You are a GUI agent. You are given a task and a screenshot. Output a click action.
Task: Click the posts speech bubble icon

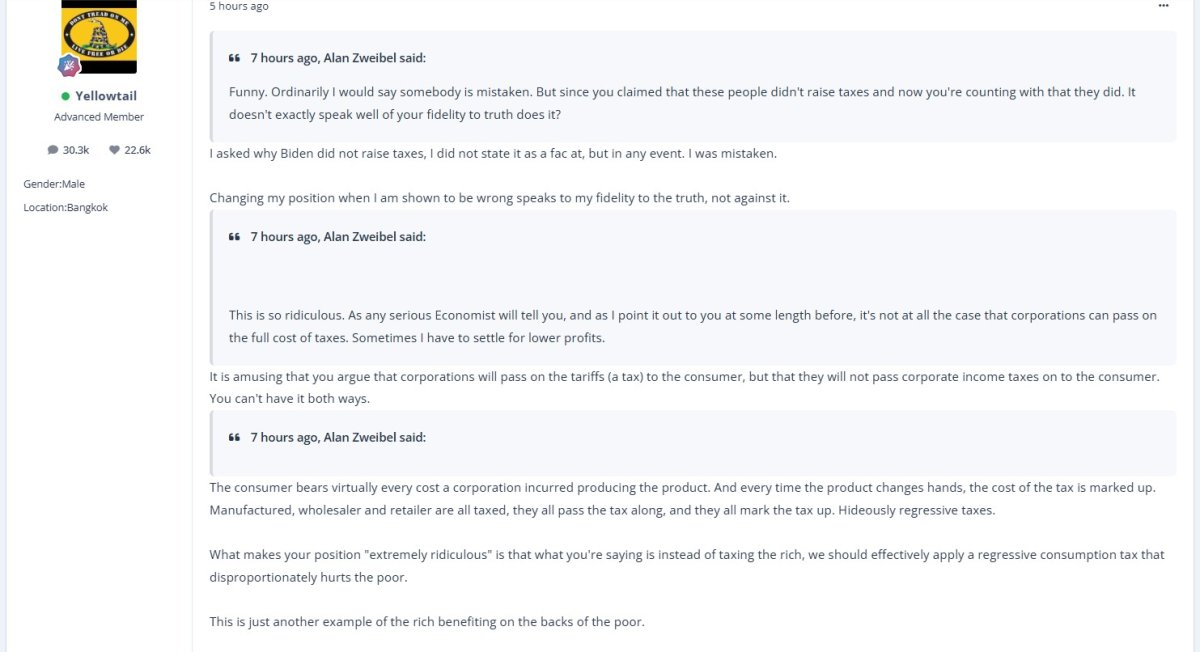[x=53, y=150]
